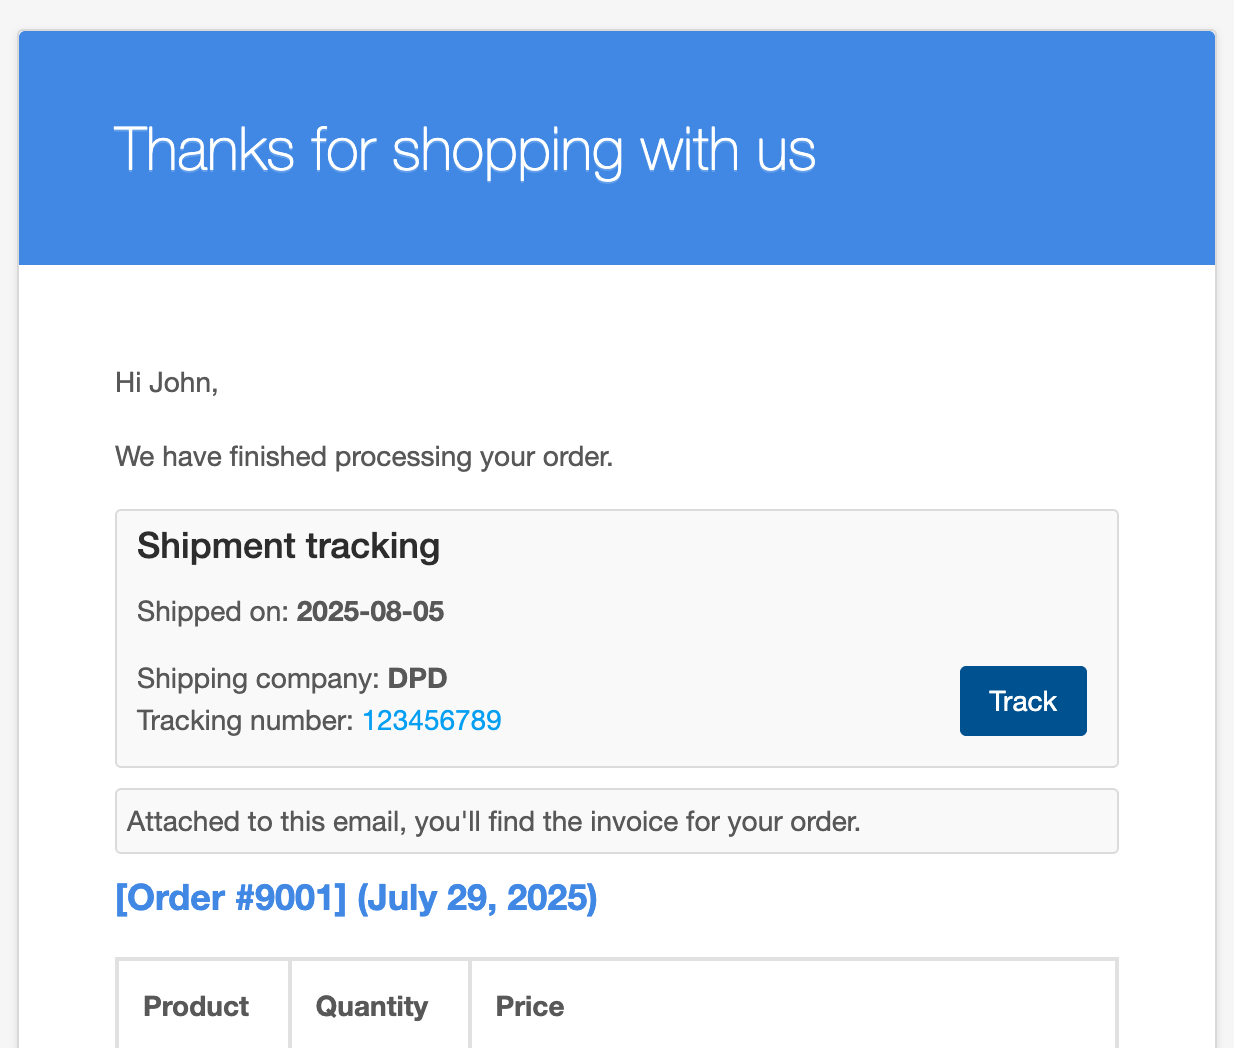Click the 'Shipped on:' label

click(213, 612)
